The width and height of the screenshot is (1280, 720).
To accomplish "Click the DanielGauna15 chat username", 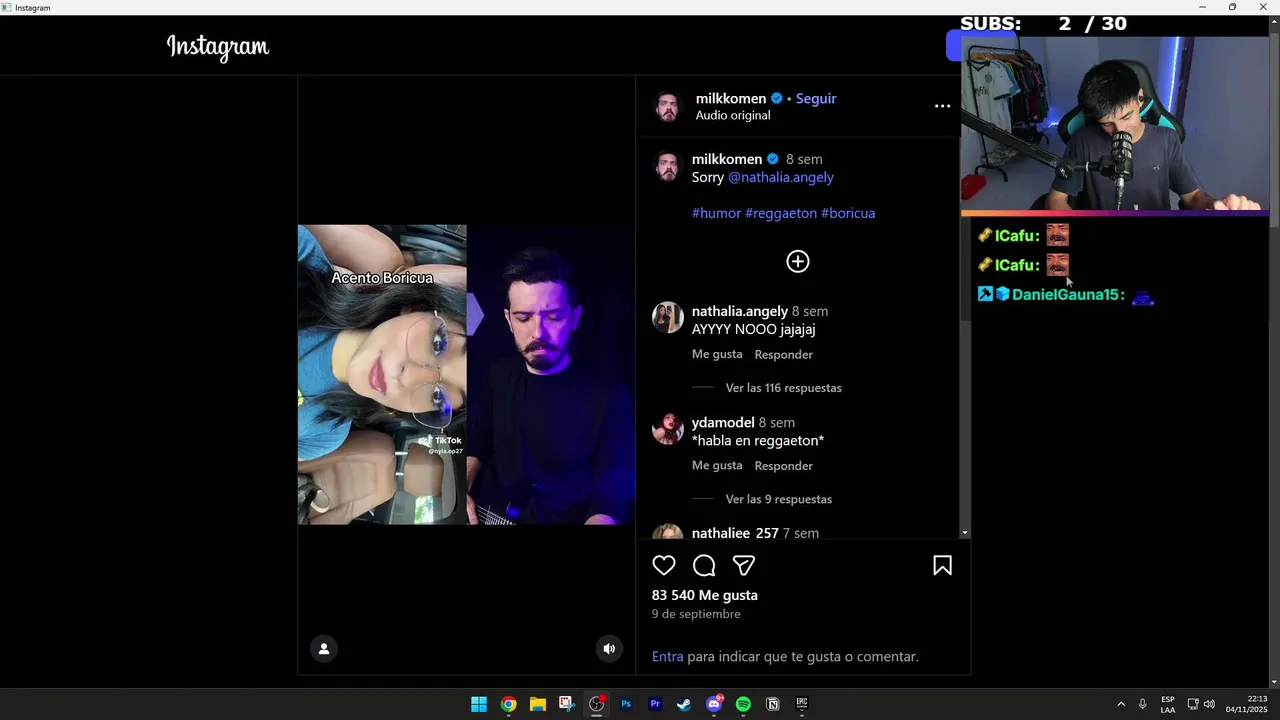I will coord(1068,295).
